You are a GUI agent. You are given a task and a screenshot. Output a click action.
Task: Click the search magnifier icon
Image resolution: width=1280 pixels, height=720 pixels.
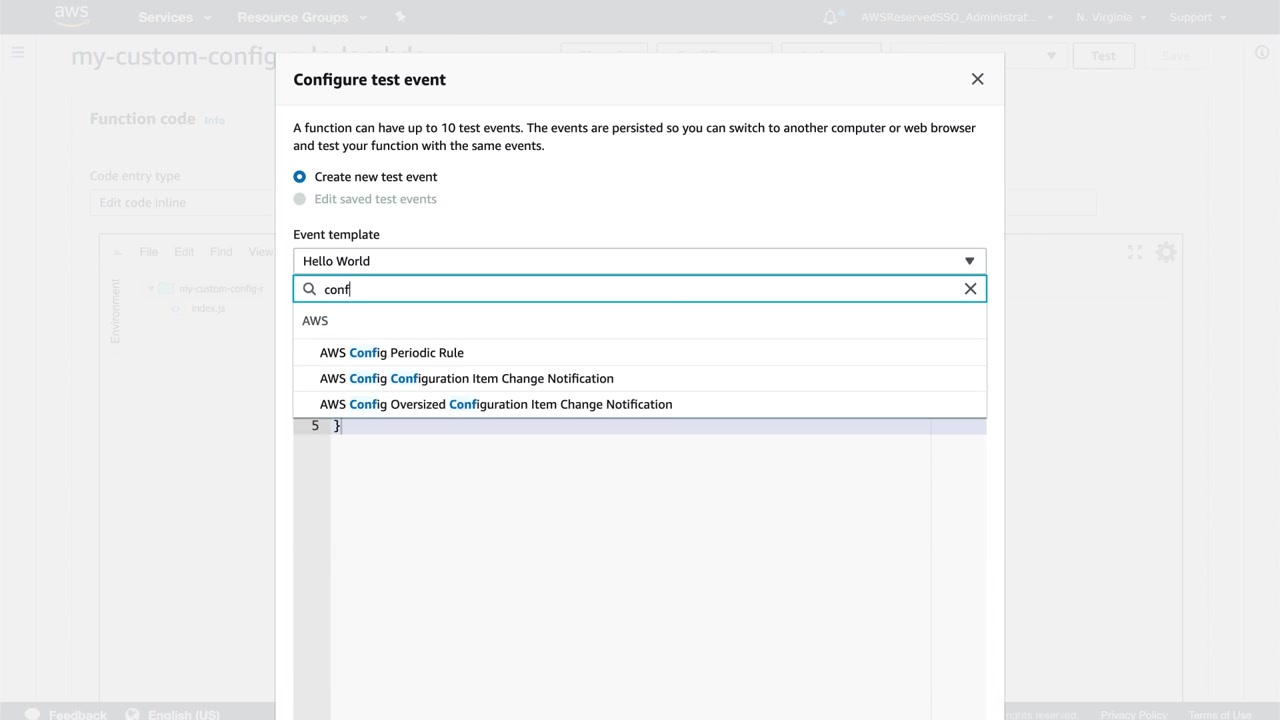[x=309, y=289]
